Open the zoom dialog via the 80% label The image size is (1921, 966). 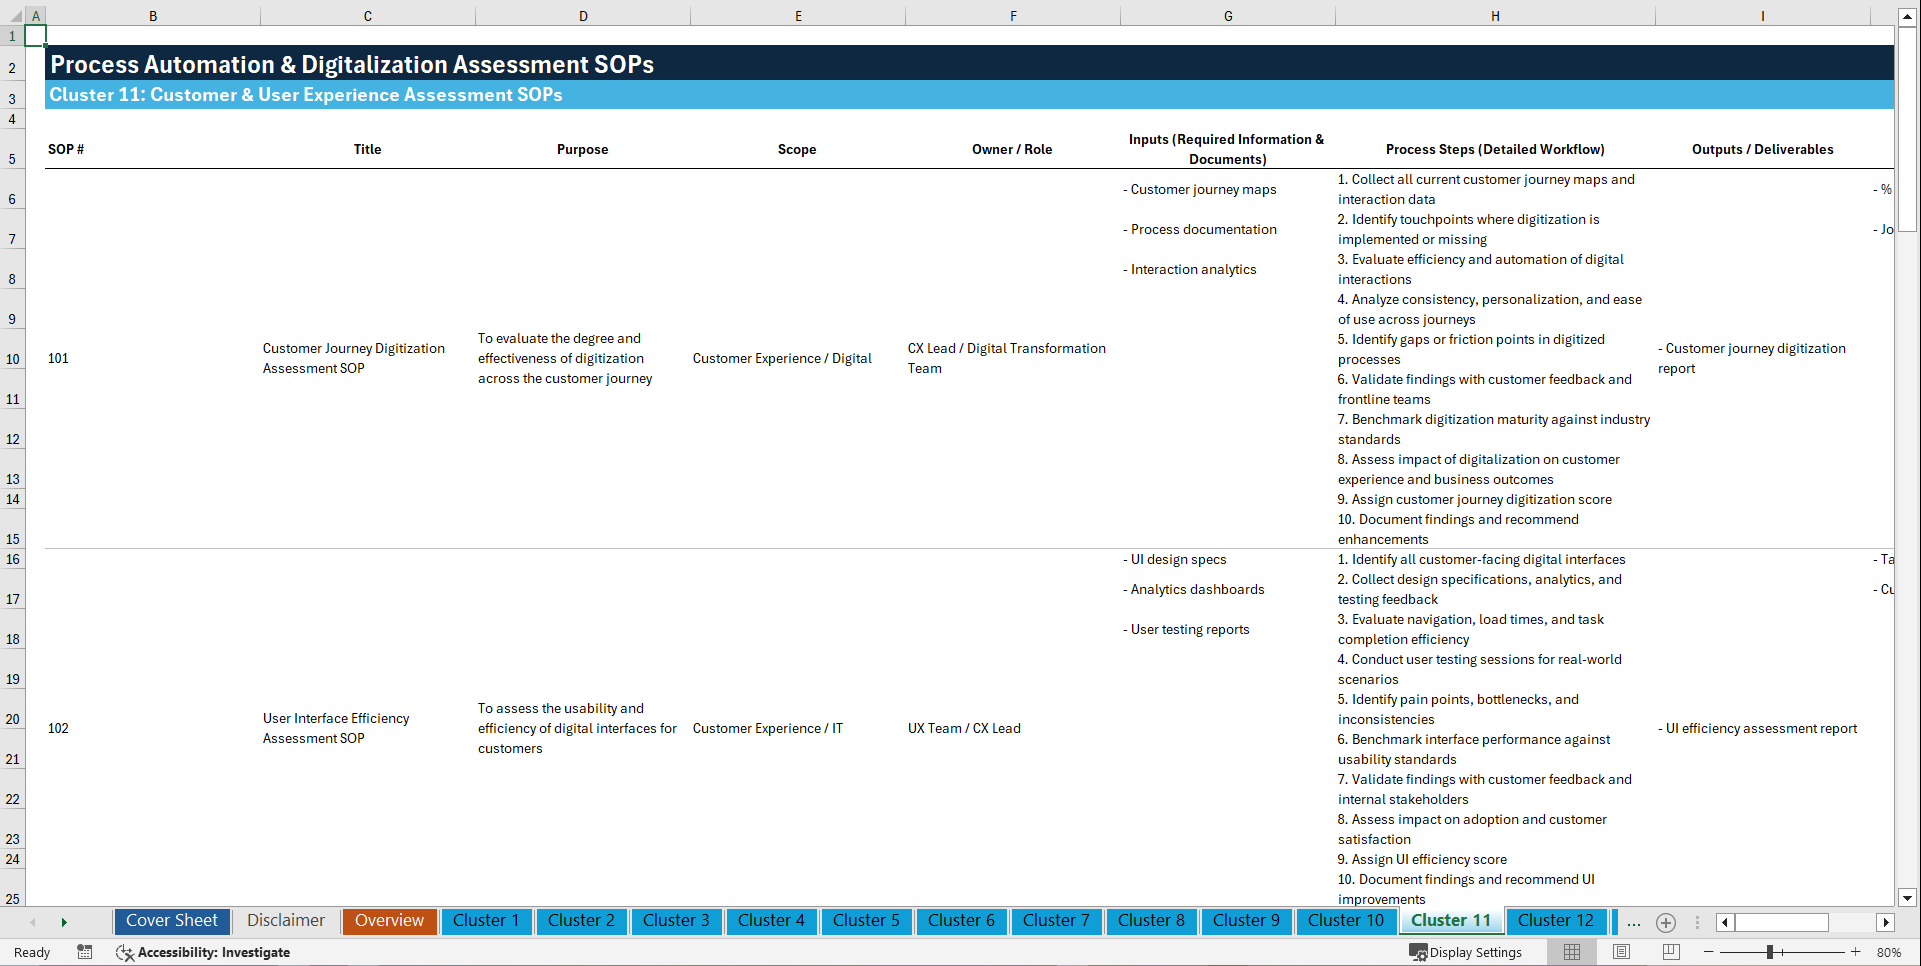point(1889,952)
